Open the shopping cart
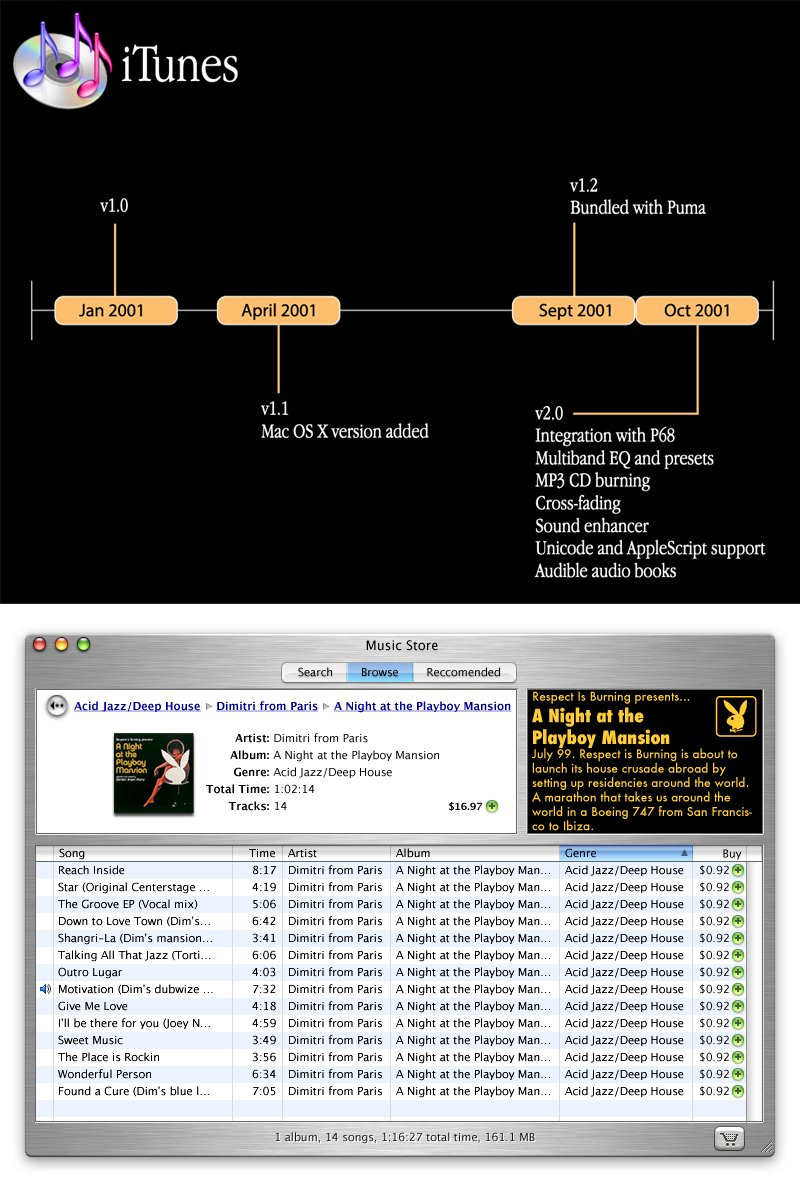The height and width of the screenshot is (1200, 800). pos(729,1139)
